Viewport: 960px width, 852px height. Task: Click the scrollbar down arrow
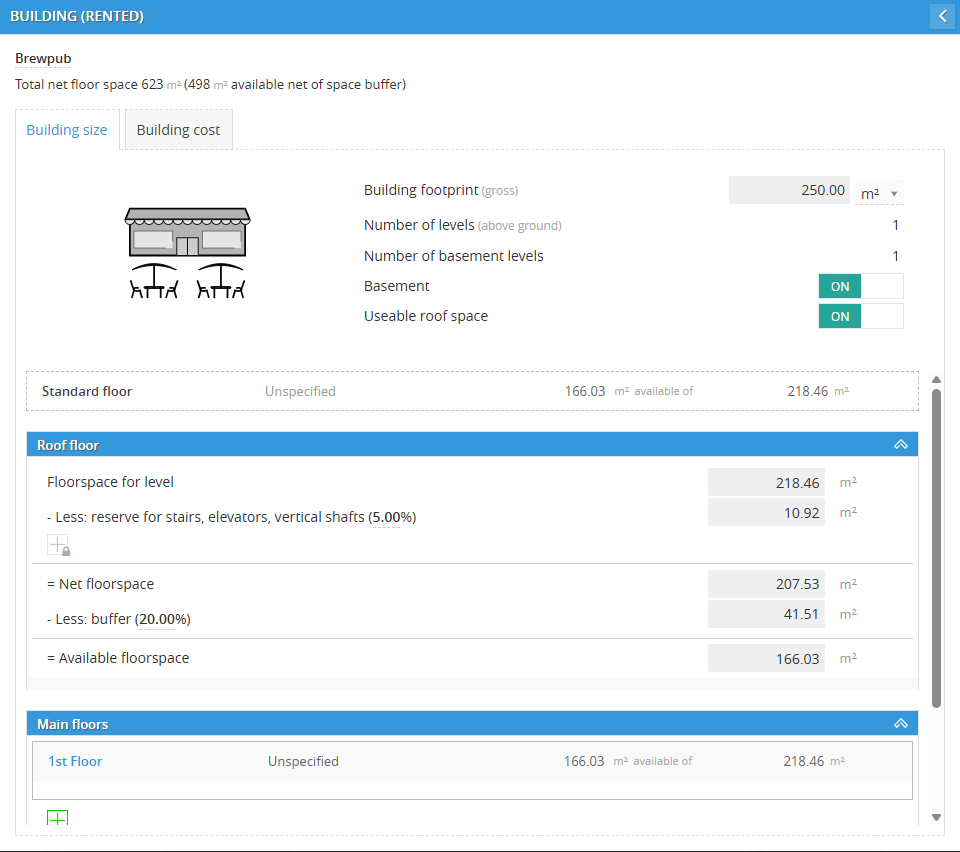click(x=936, y=817)
